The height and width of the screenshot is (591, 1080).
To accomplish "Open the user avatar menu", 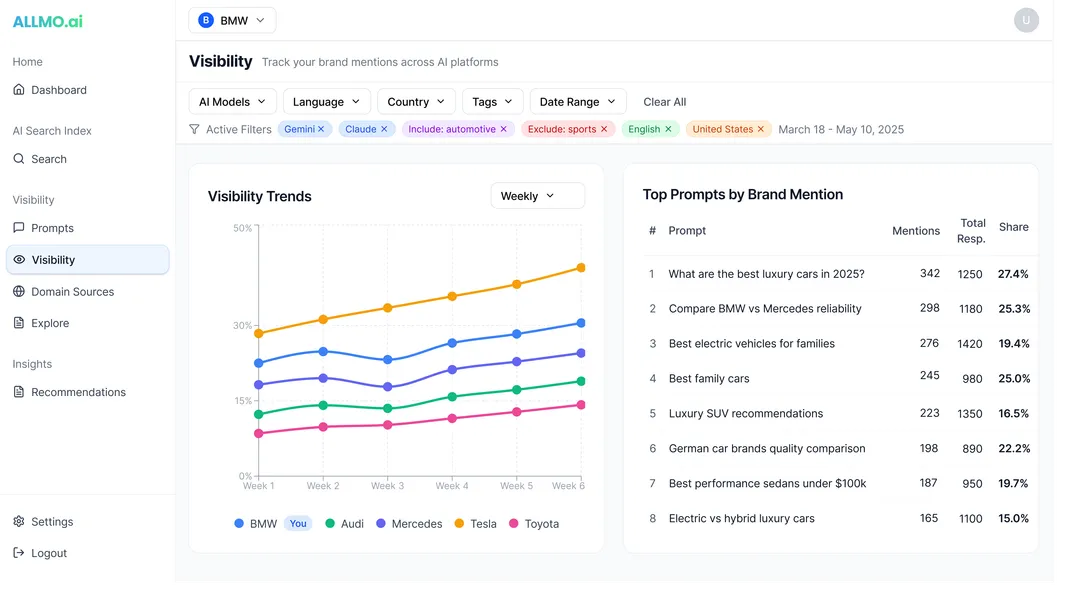I will click(1026, 21).
